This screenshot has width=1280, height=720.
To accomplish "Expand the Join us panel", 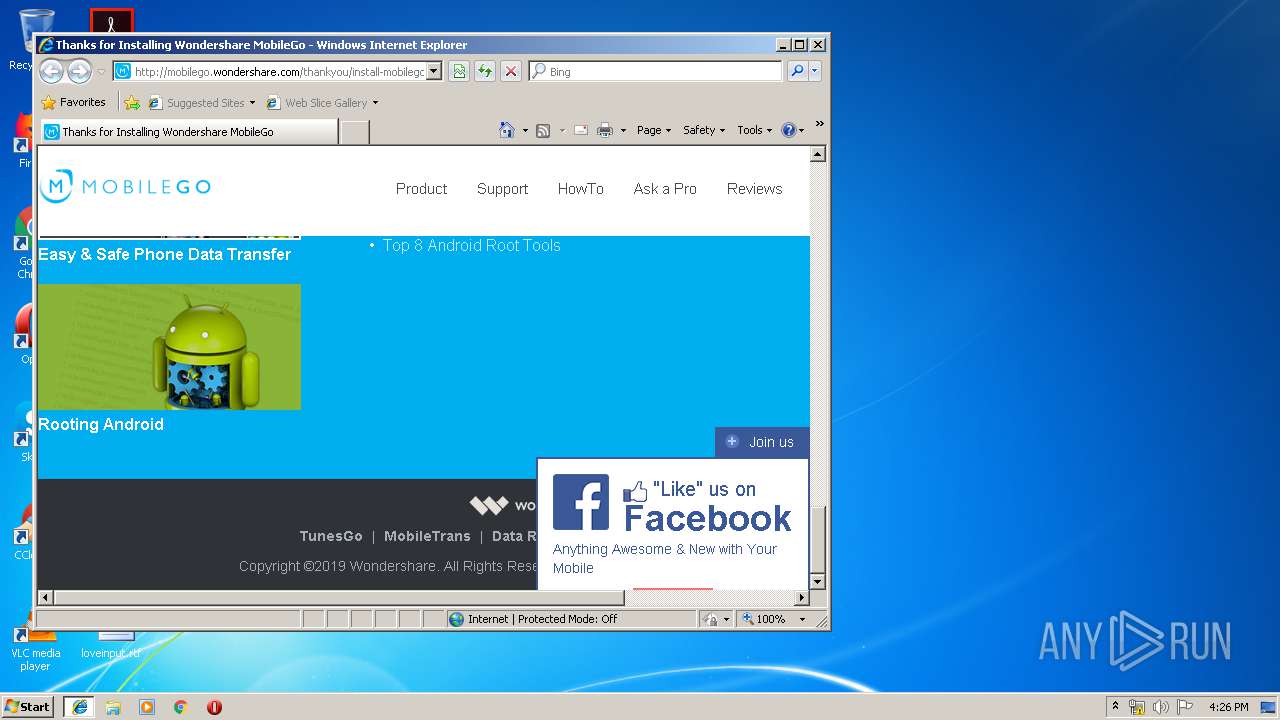I will pyautogui.click(x=761, y=442).
